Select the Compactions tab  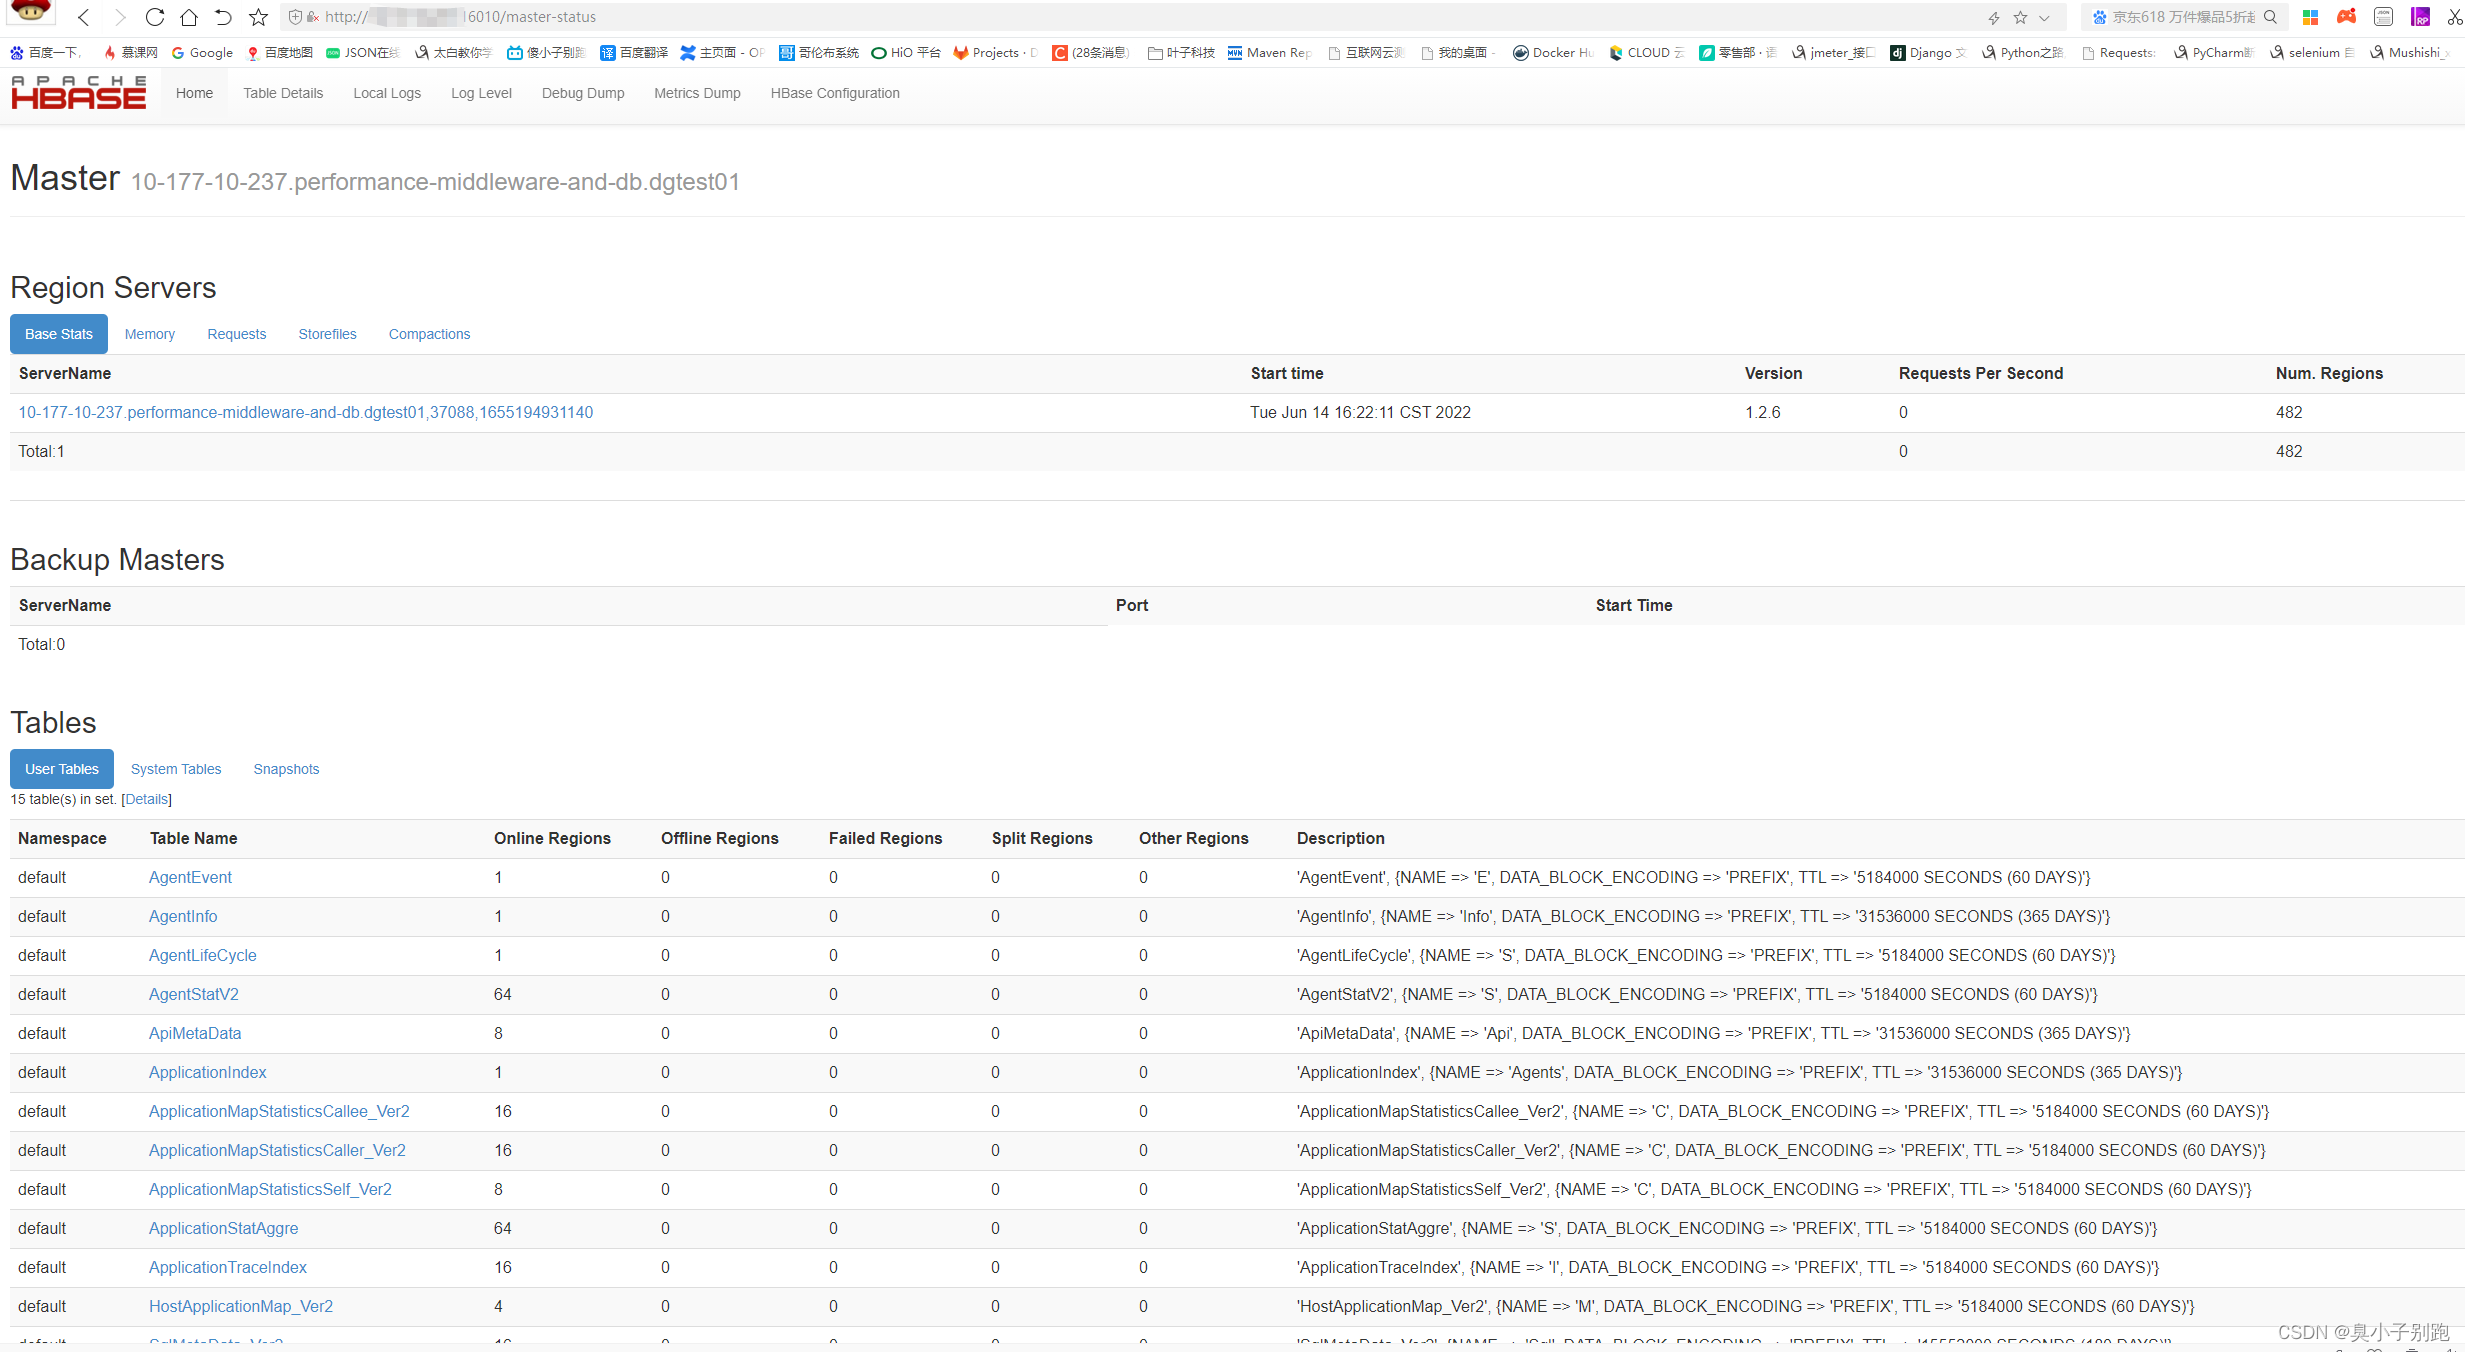coord(429,334)
